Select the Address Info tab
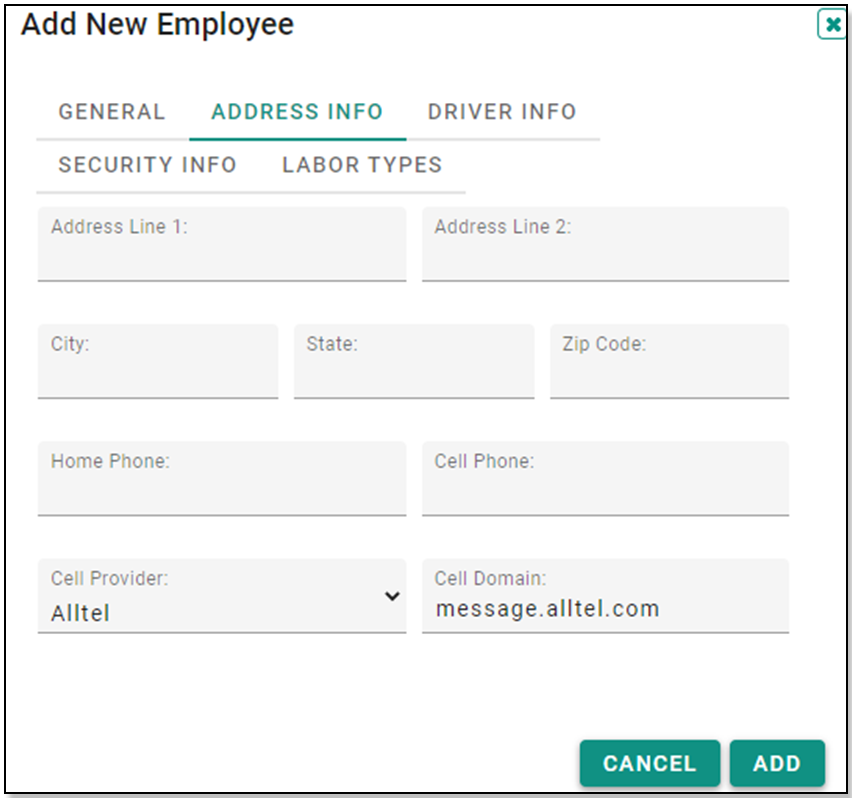Image resolution: width=852 pixels, height=798 pixels. pos(297,112)
